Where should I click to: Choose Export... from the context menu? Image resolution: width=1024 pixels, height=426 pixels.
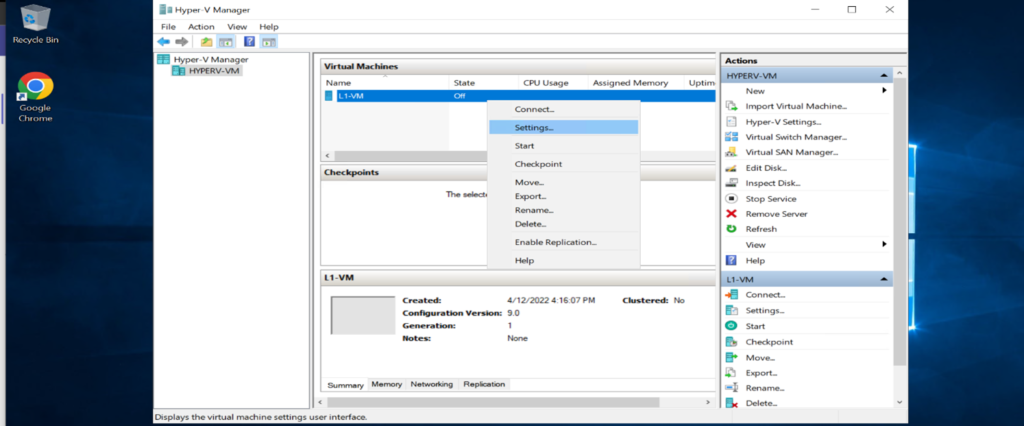point(564,196)
